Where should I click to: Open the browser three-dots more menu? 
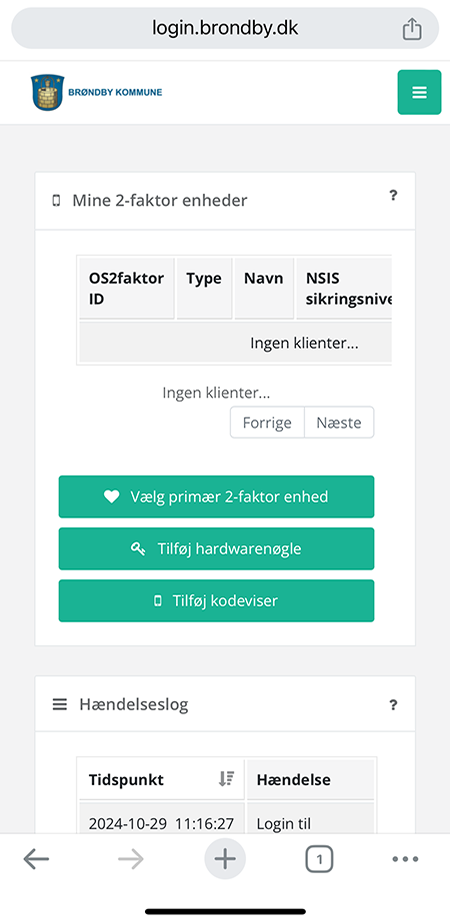[x=405, y=859]
